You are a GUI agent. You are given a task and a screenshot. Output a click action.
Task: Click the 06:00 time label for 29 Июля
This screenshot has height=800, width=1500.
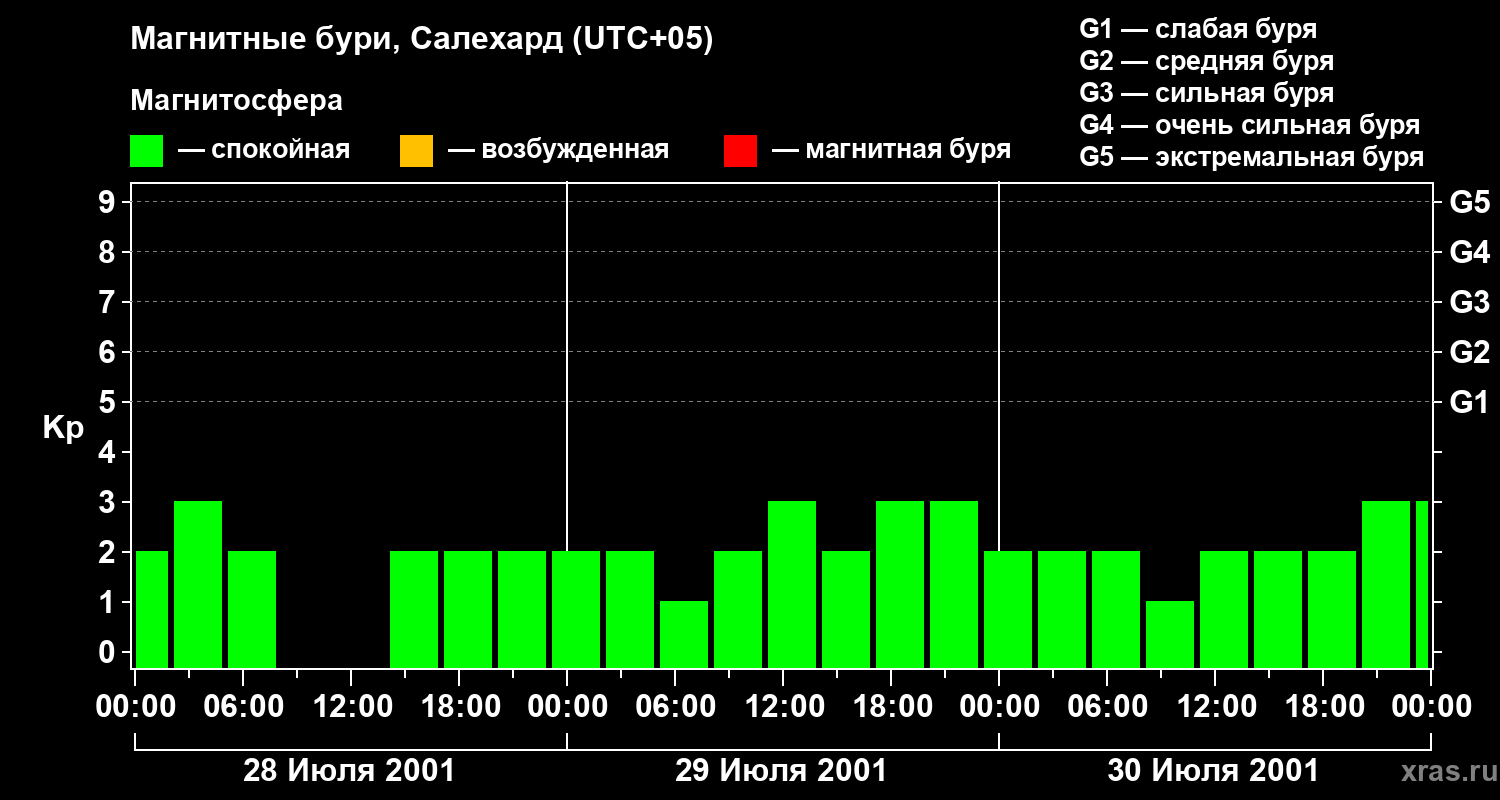(675, 707)
